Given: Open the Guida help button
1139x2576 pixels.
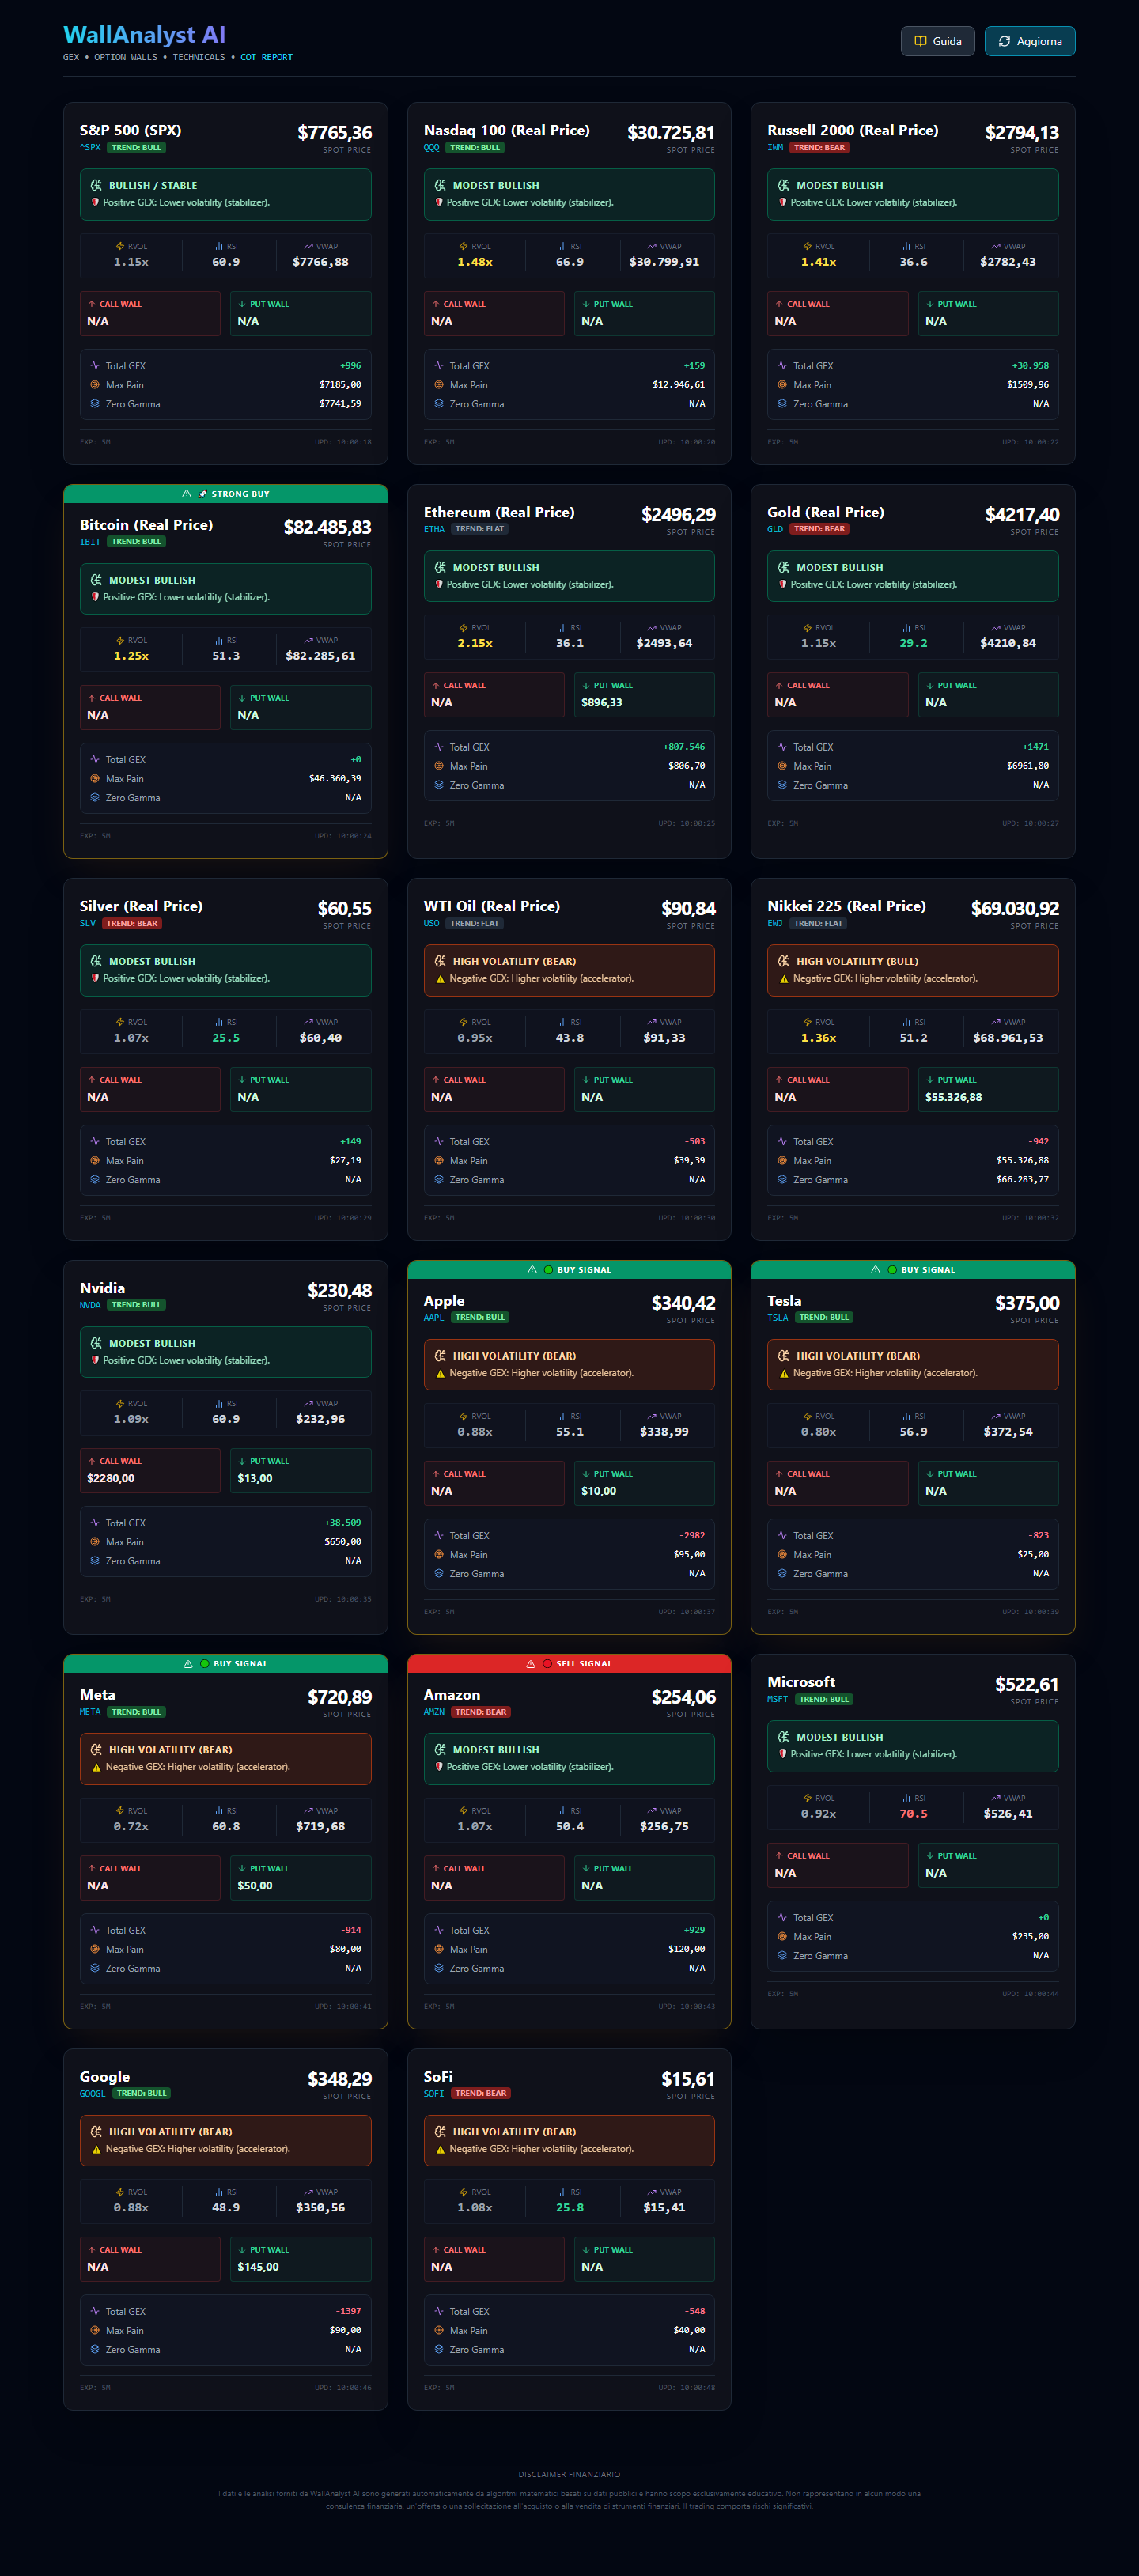Looking at the screenshot, I should pos(937,41).
